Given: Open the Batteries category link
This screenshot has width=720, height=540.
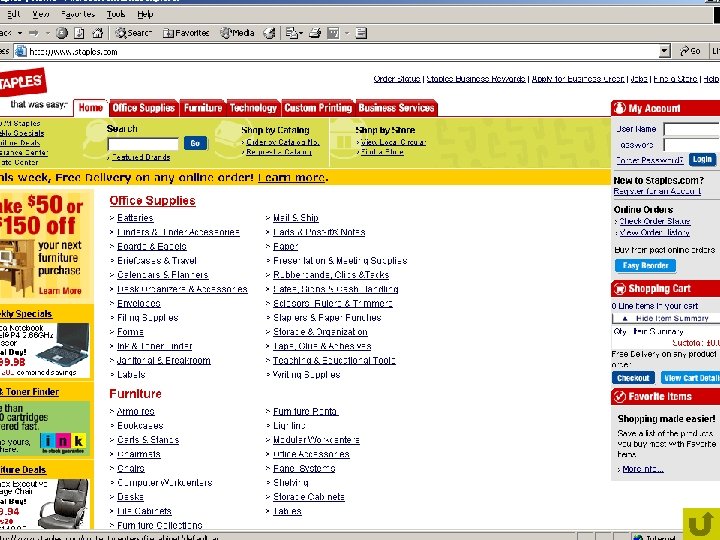Looking at the screenshot, I should click(x=135, y=218).
